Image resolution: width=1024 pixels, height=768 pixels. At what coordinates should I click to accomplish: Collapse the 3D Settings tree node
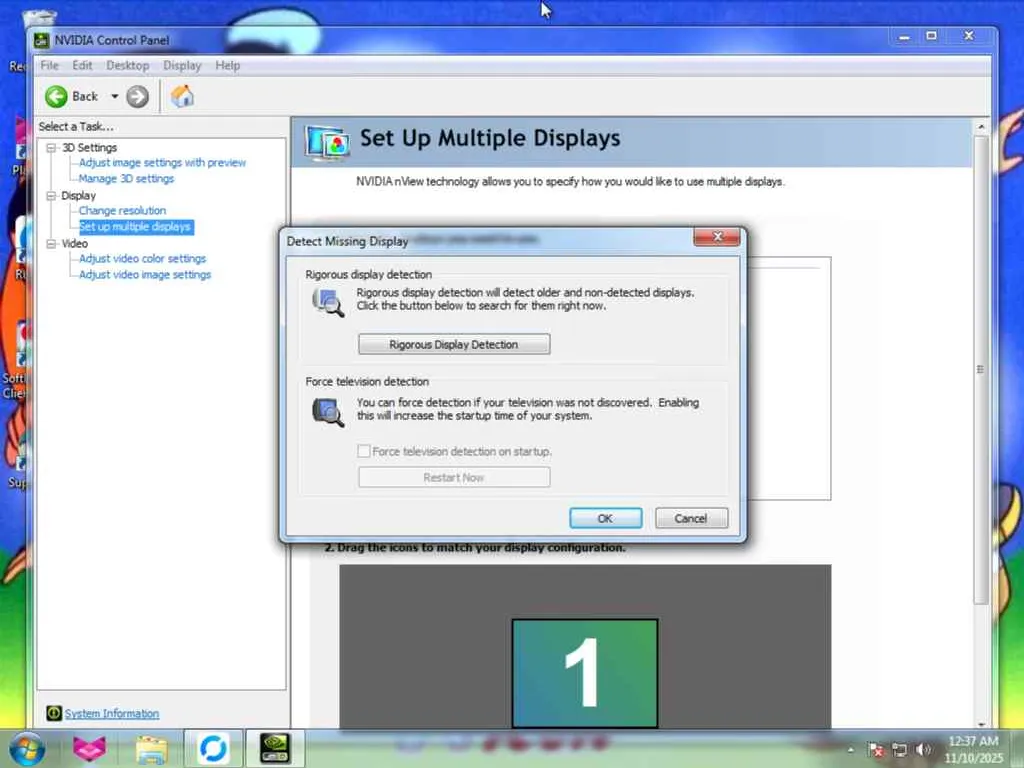(51, 148)
